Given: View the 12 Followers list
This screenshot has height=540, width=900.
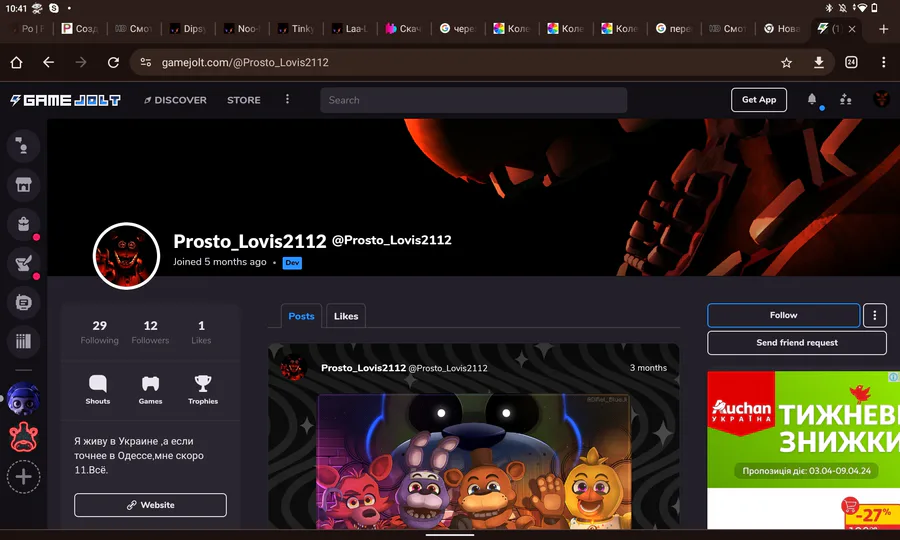Looking at the screenshot, I should [150, 332].
